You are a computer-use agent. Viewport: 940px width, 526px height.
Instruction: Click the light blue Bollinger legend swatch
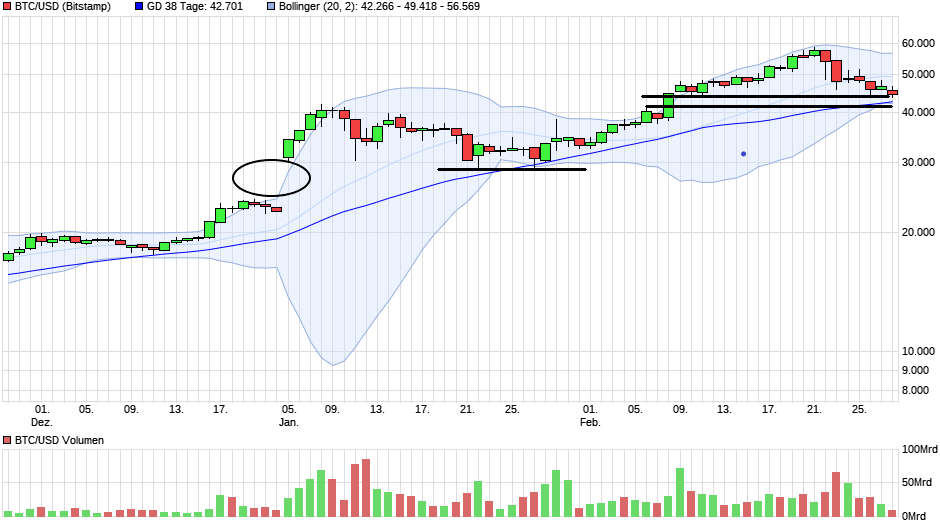point(271,7)
